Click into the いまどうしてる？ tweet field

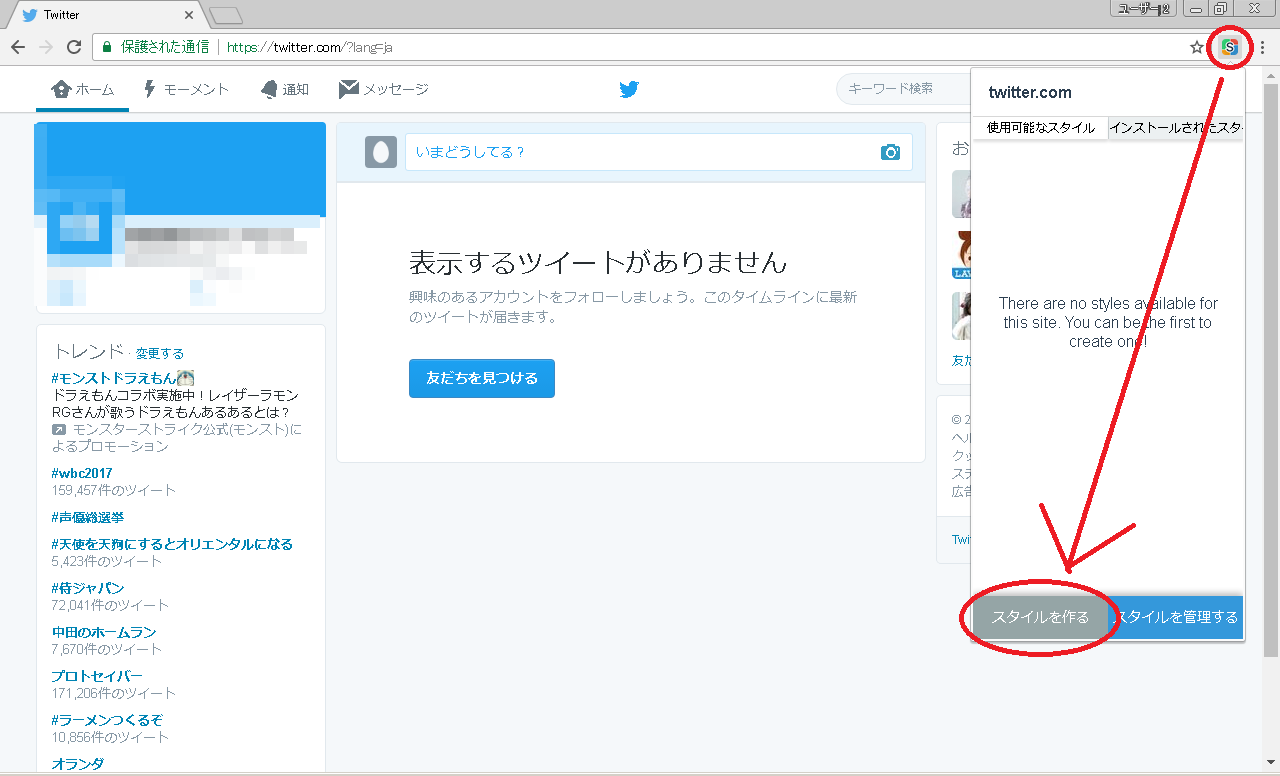tap(658, 152)
